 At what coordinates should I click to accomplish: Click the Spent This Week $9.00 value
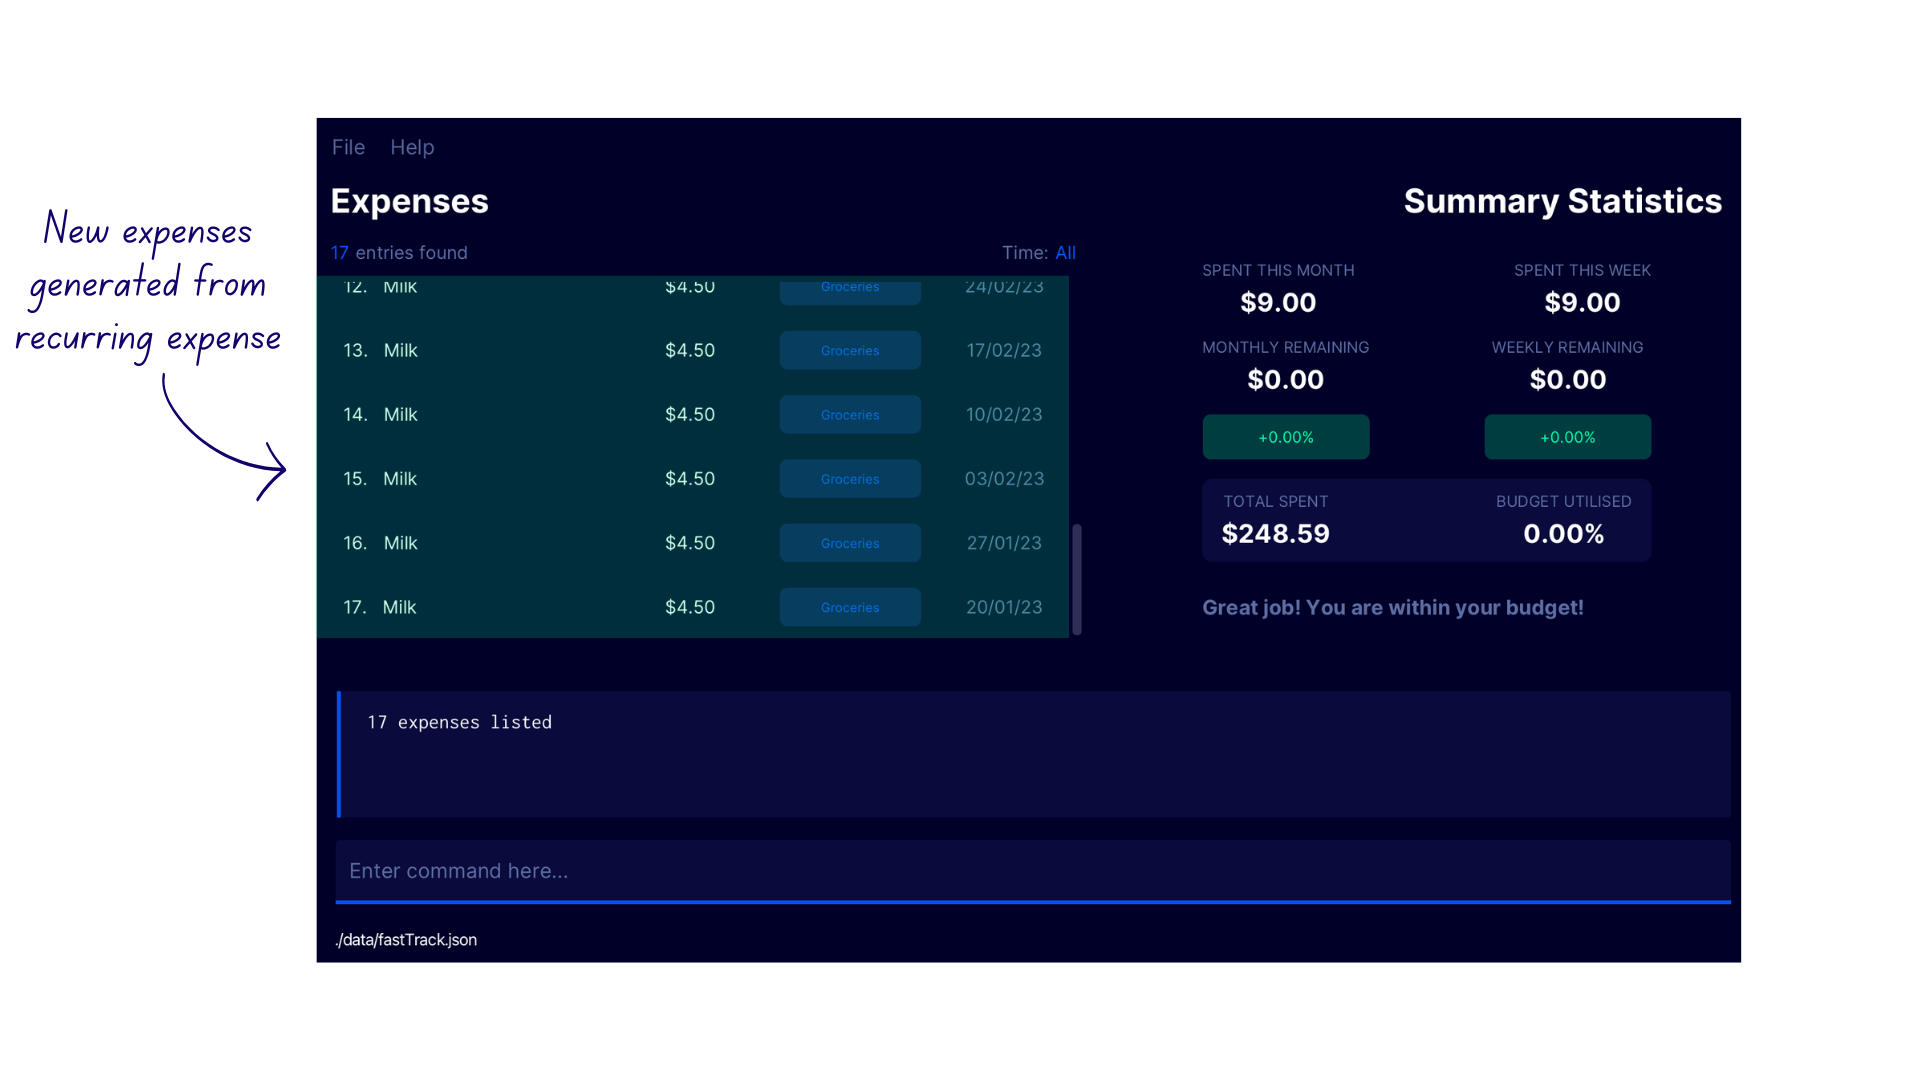pos(1582,302)
